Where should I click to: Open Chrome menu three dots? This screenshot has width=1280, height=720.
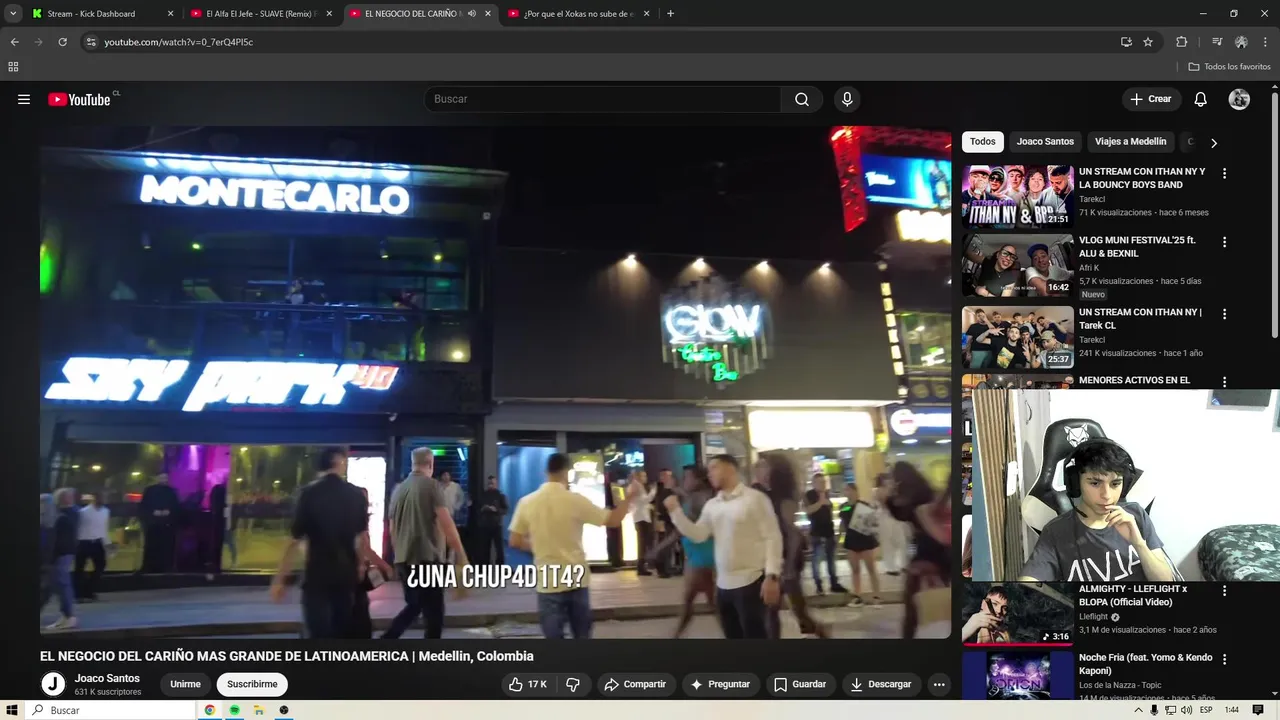(1266, 42)
